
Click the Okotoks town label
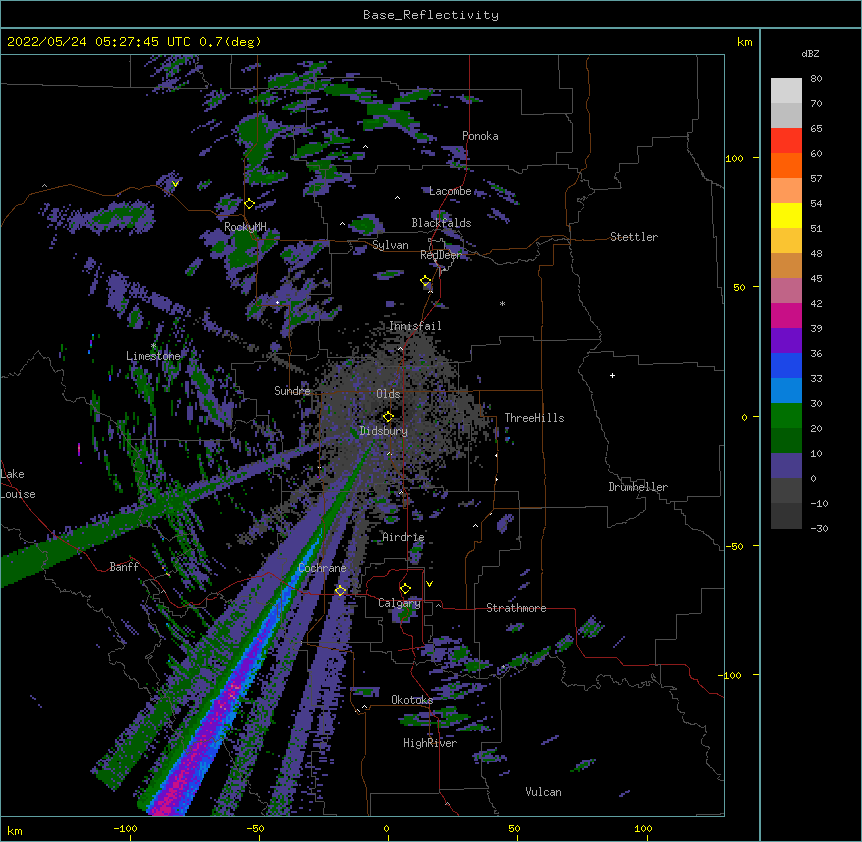[412, 700]
